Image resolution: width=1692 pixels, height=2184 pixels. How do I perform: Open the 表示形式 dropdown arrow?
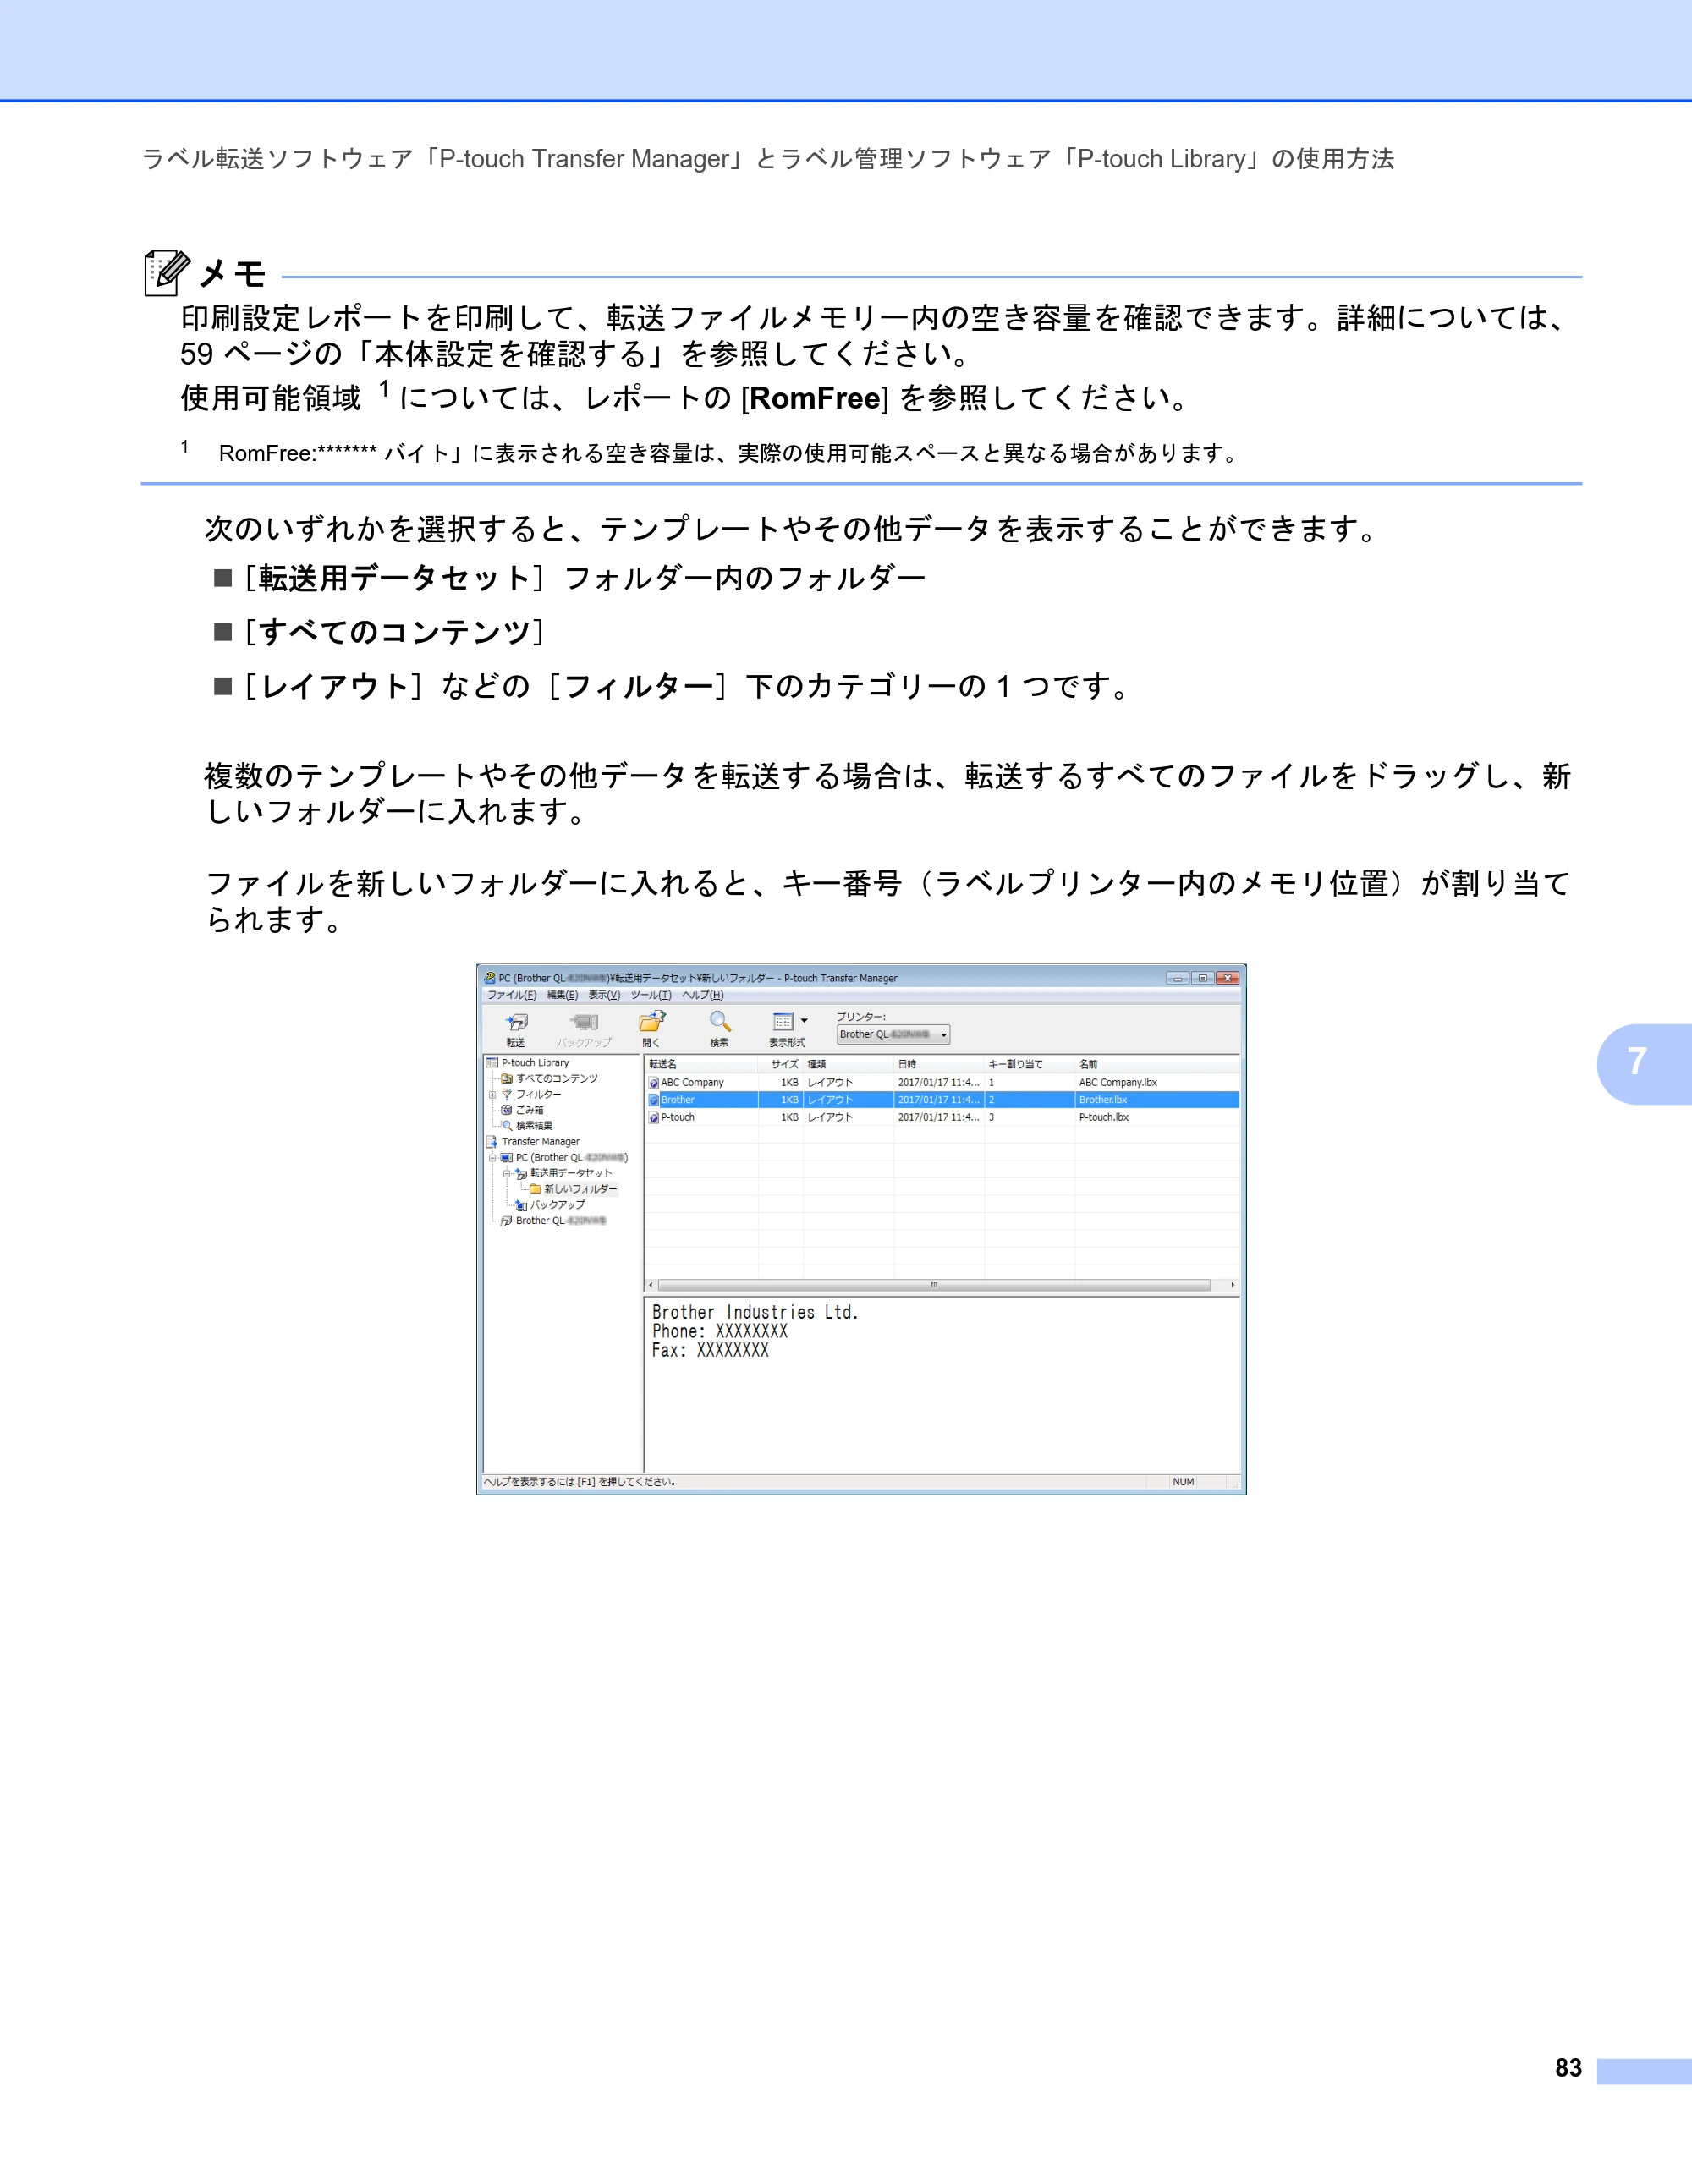804,1022
